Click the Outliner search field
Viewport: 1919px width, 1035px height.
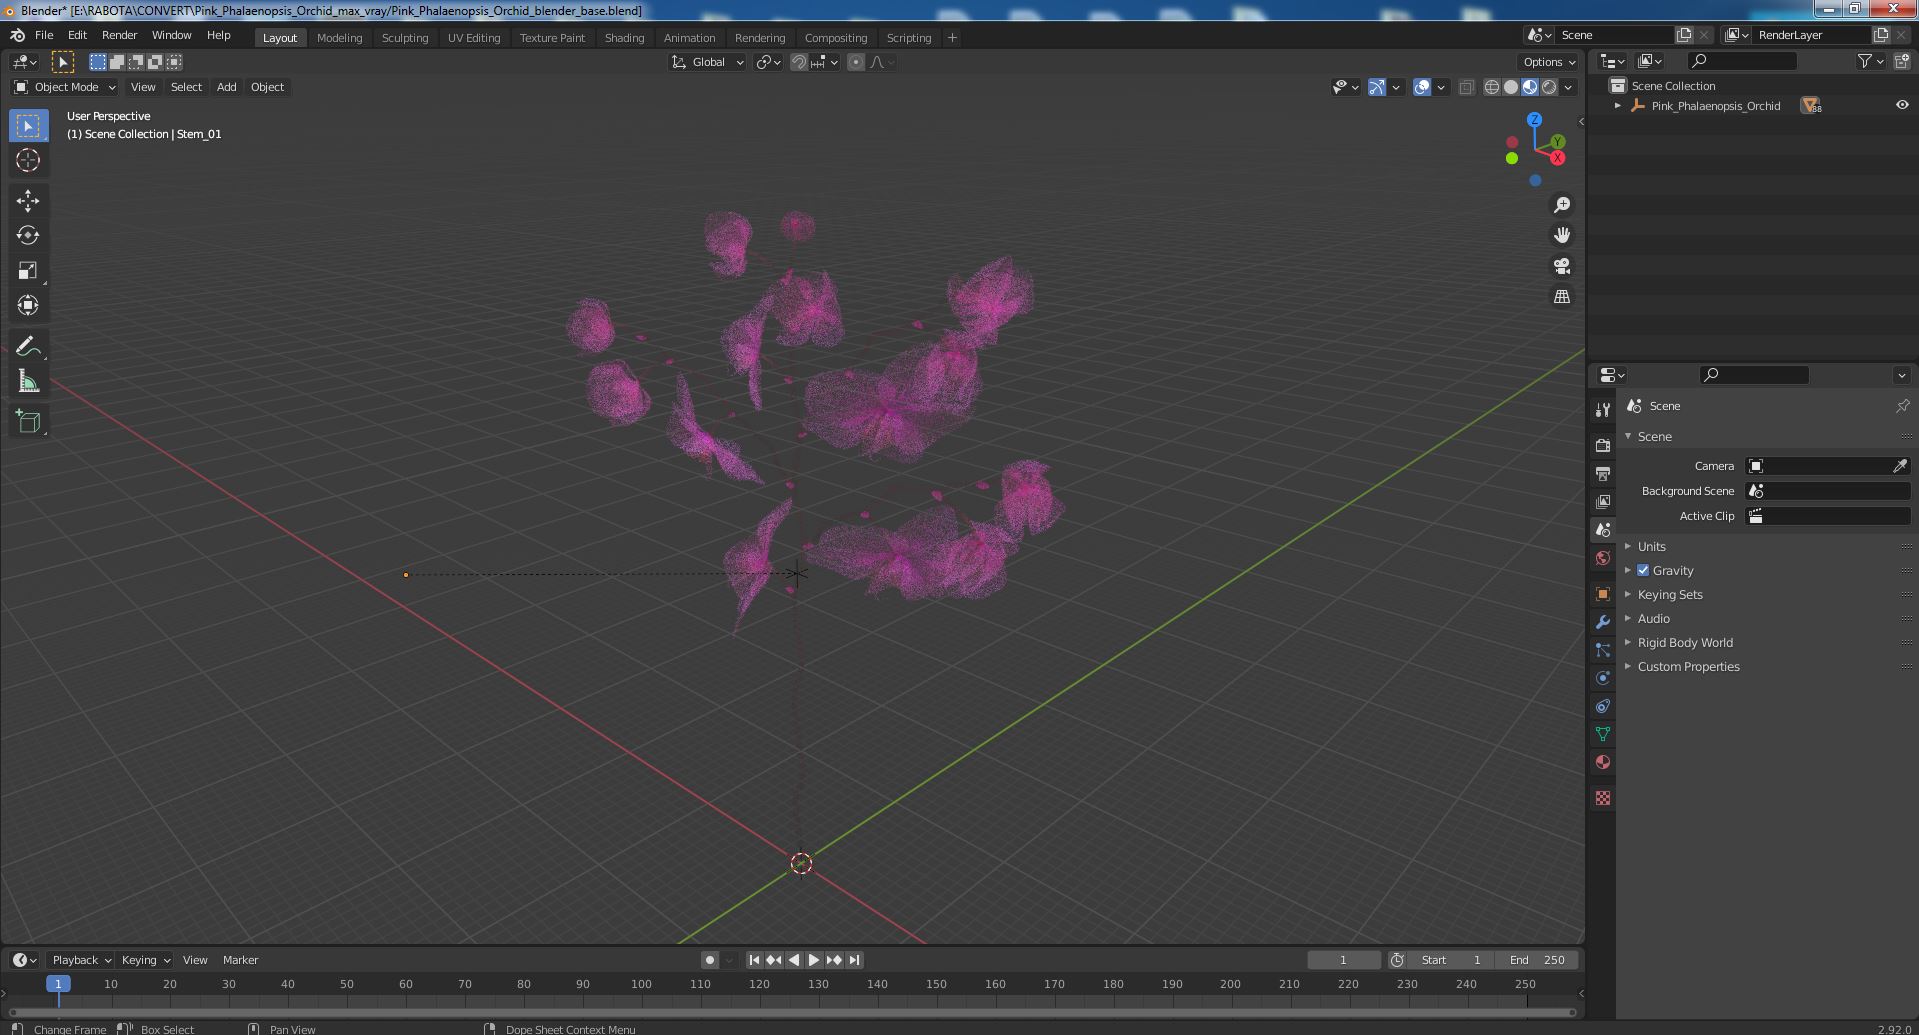pos(1741,62)
